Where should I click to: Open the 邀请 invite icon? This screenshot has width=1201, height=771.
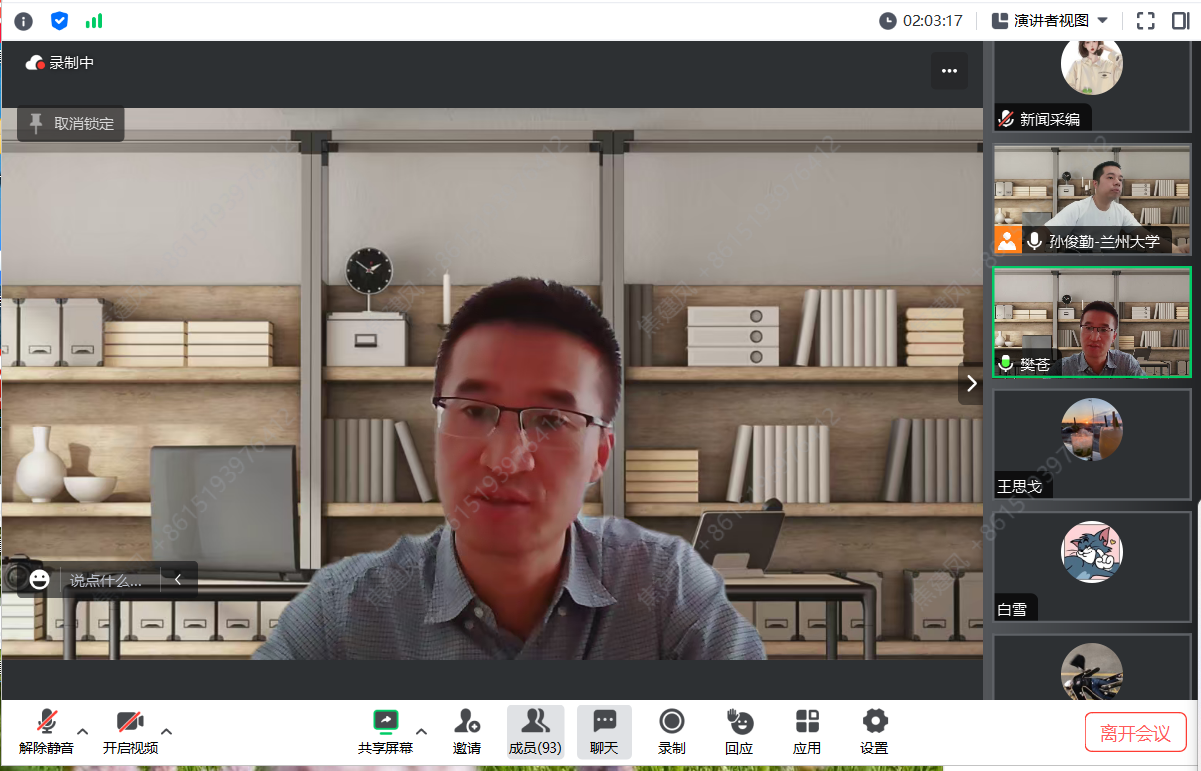[x=466, y=731]
